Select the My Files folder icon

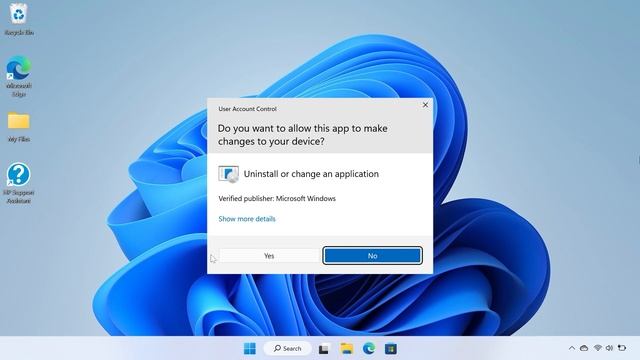(x=19, y=127)
